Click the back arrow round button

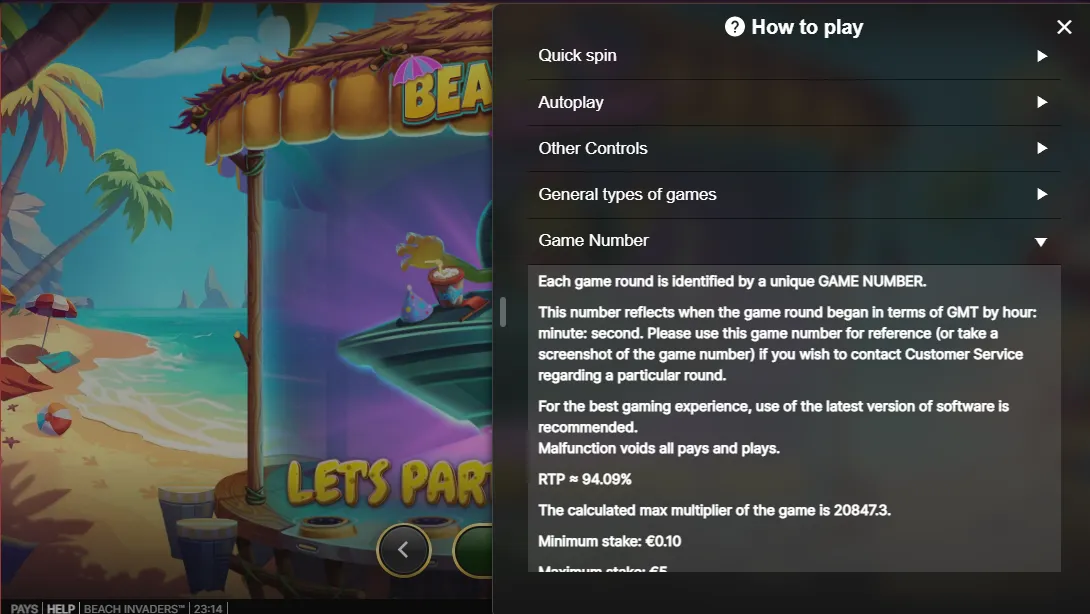coord(404,549)
